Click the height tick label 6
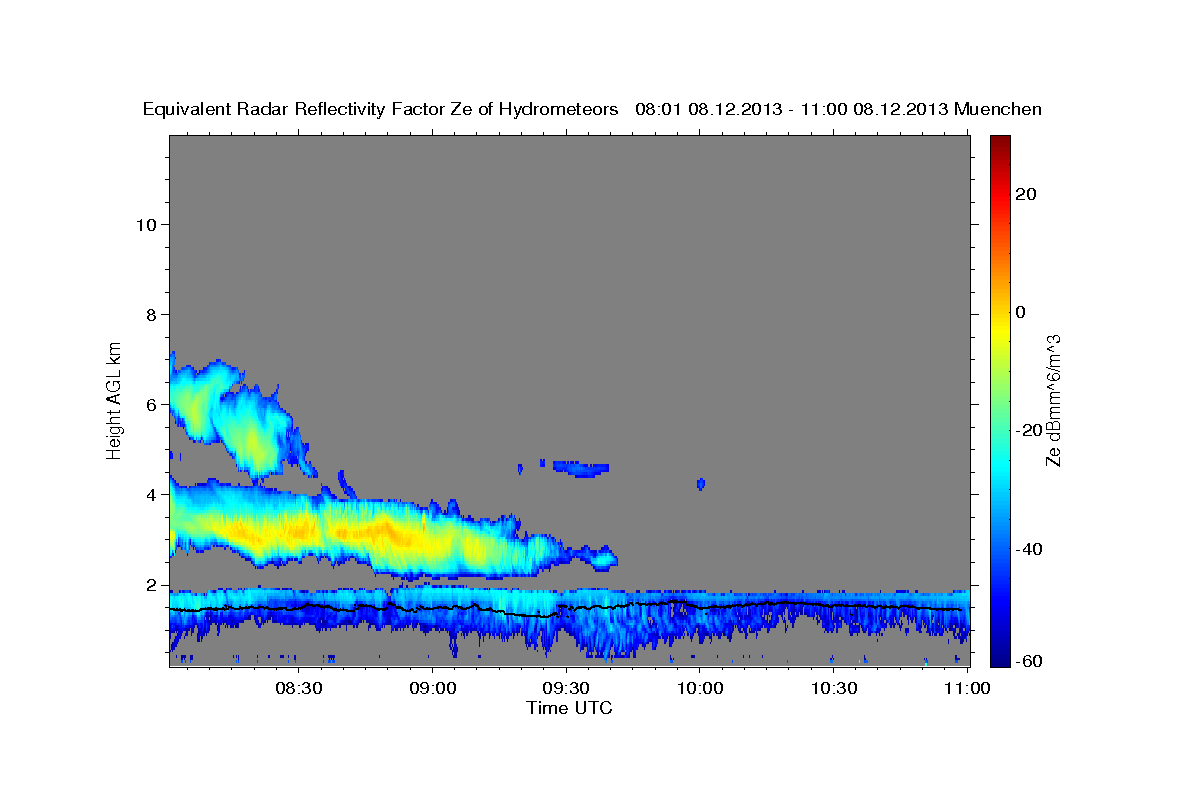 point(151,405)
